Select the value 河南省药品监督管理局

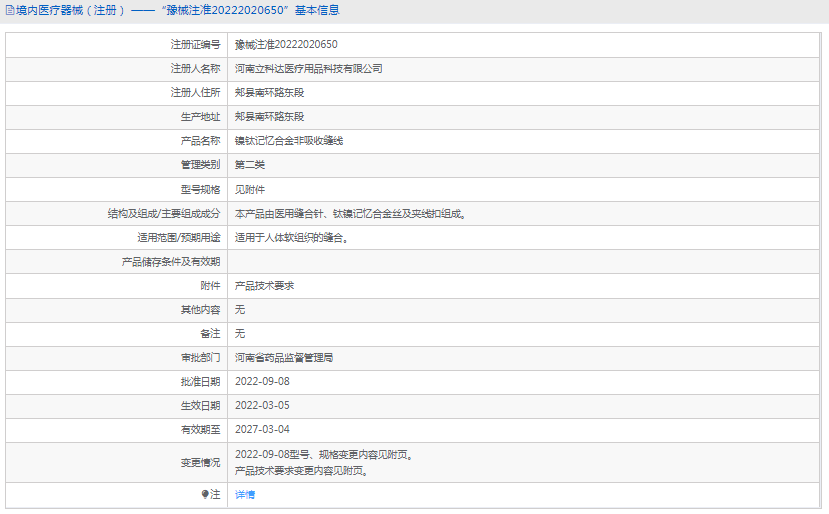pyautogui.click(x=284, y=358)
